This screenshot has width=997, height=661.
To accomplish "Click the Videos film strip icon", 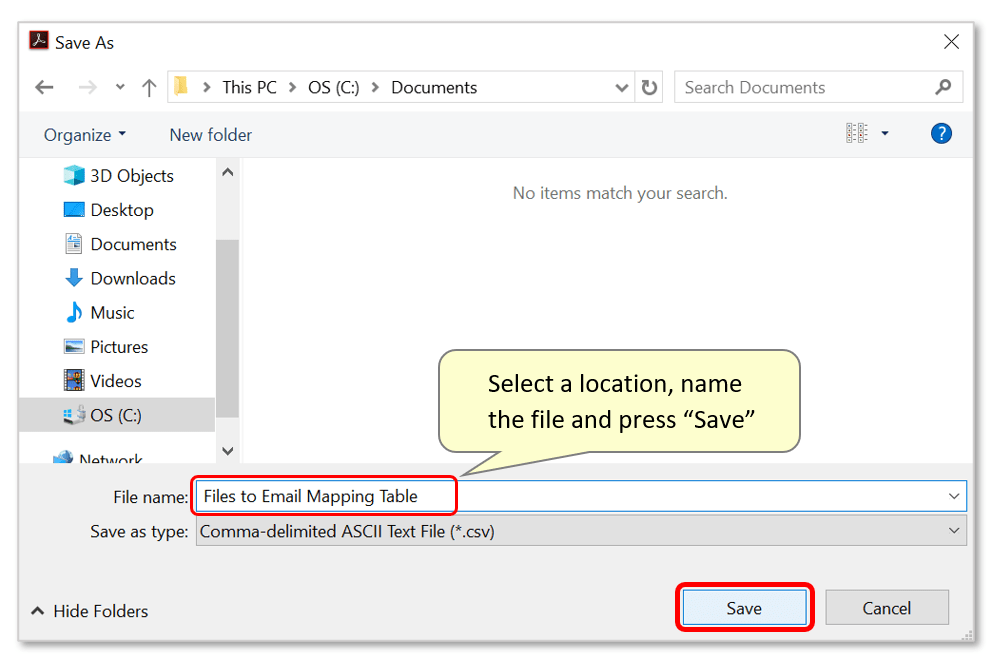I will coord(74,381).
